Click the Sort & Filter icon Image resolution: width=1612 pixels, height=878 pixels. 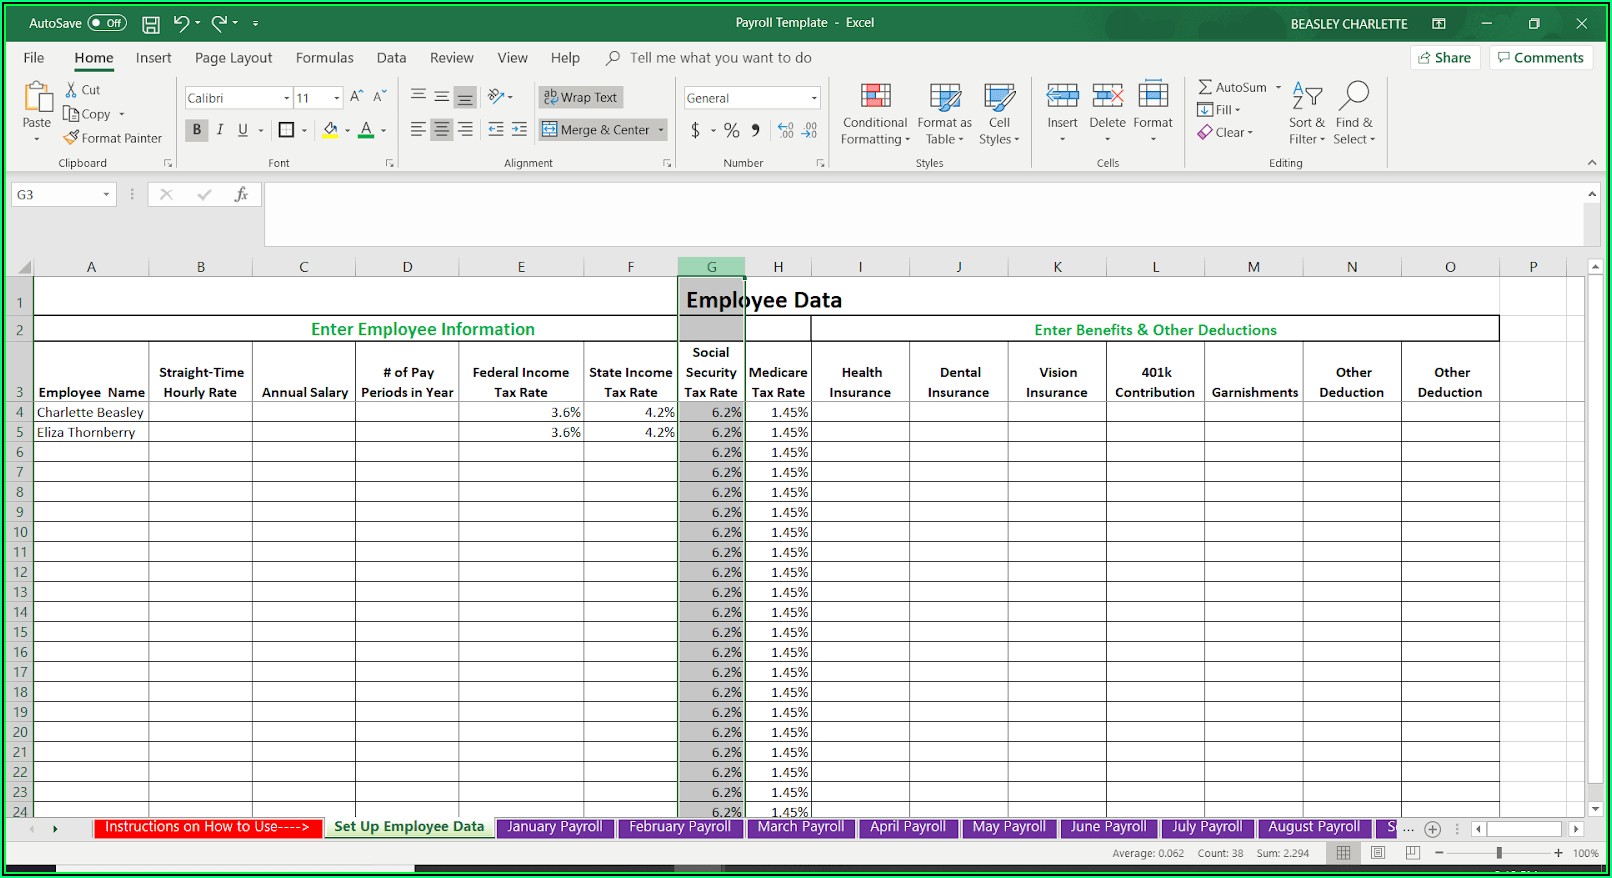[1306, 113]
